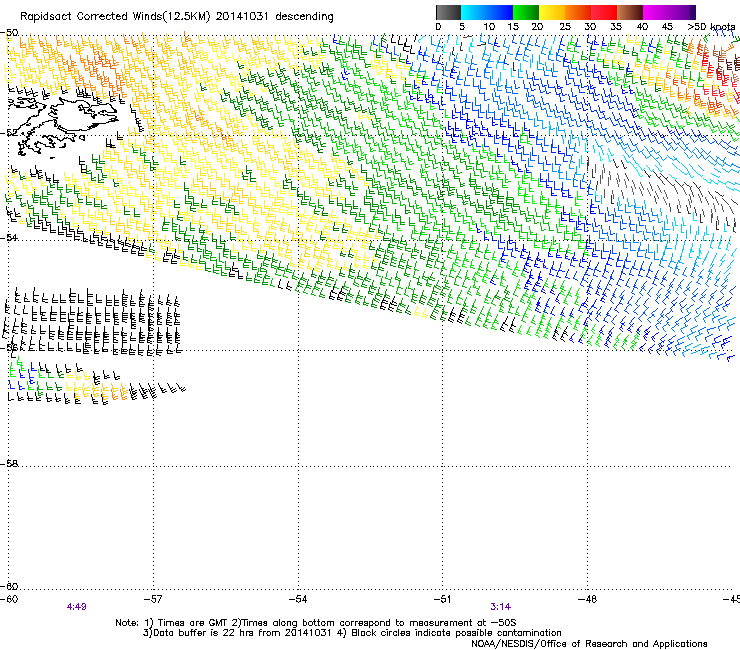Click the word 'descending' in the title
Screen dimensions: 740x650
[x=304, y=17]
